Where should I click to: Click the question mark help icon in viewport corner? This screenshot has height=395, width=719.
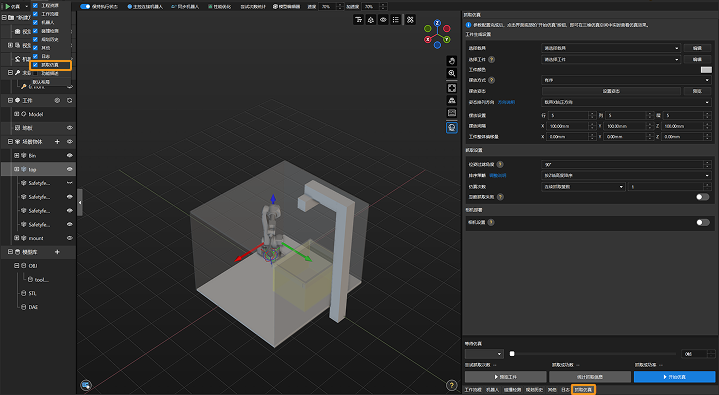coord(451,385)
